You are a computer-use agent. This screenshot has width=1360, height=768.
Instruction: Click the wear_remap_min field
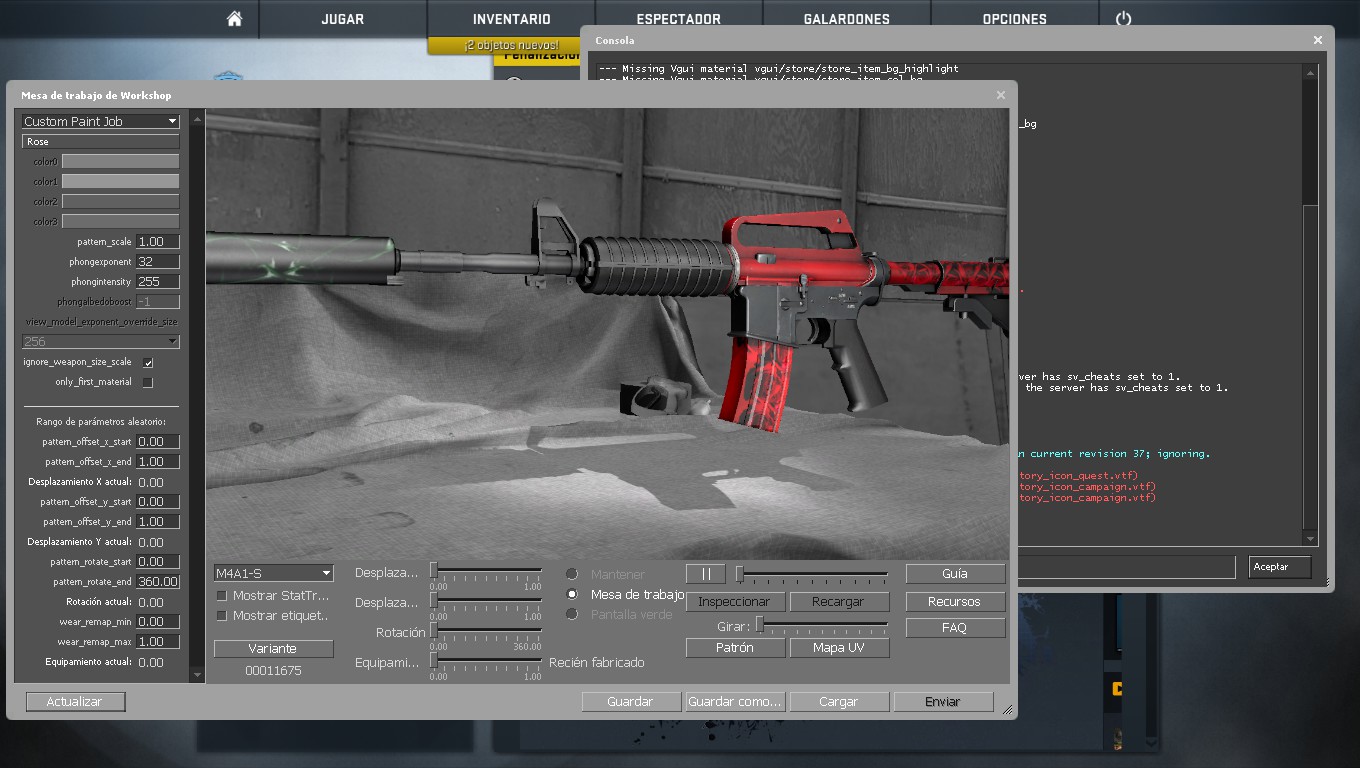(158, 621)
